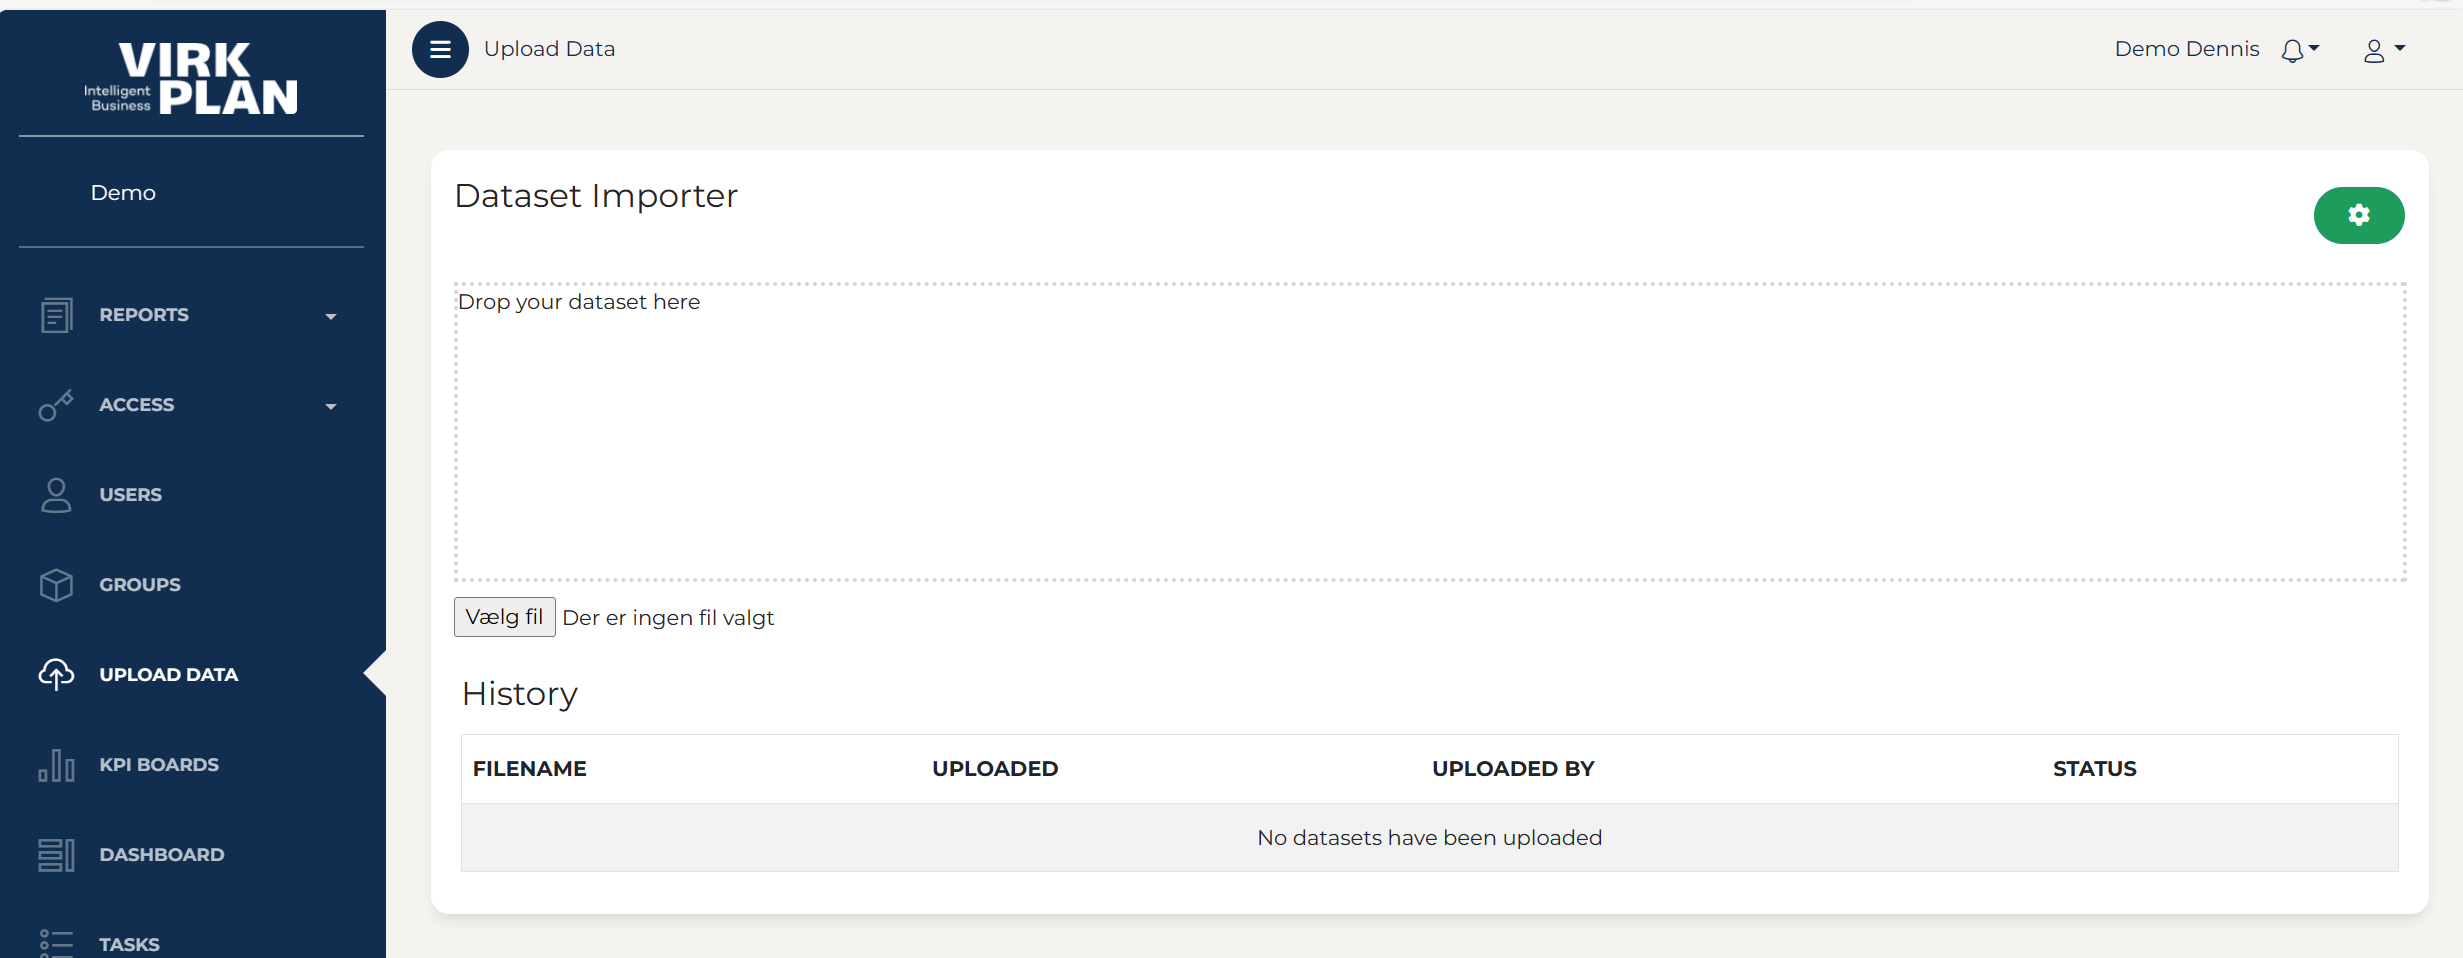Toggle the sidebar with the hamburger button
The height and width of the screenshot is (958, 2463).
tap(440, 49)
